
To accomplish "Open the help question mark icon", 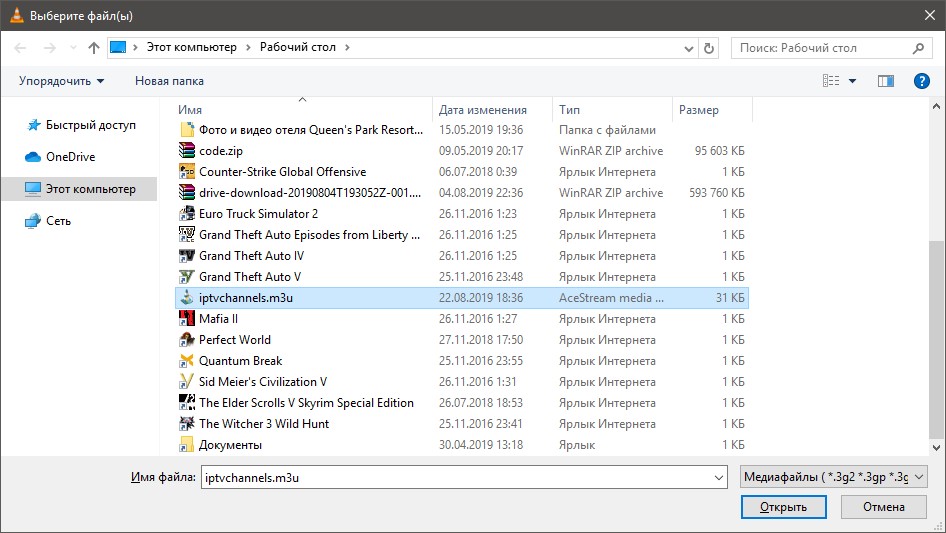I will click(922, 81).
